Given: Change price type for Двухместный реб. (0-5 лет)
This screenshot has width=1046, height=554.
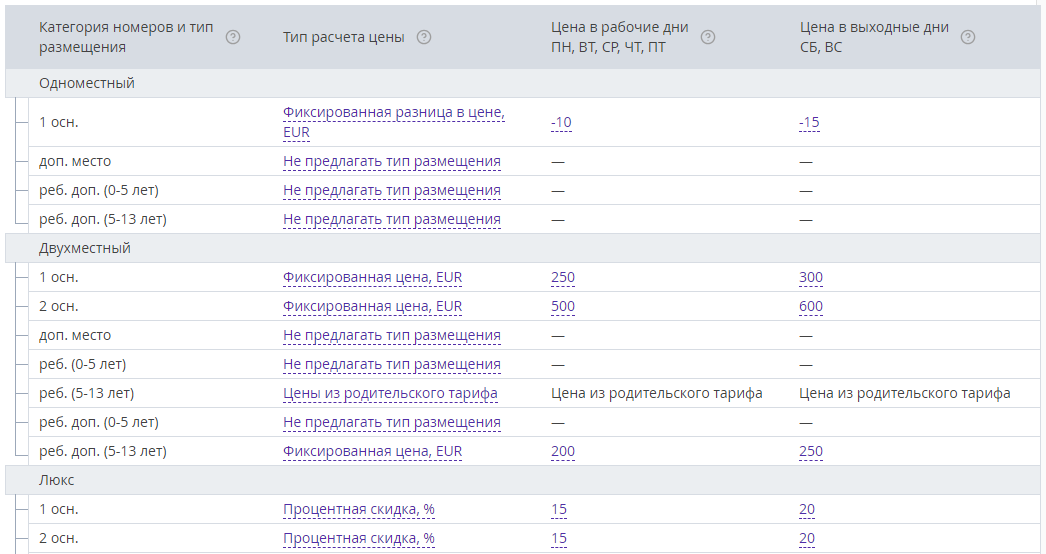Looking at the screenshot, I should tap(392, 364).
